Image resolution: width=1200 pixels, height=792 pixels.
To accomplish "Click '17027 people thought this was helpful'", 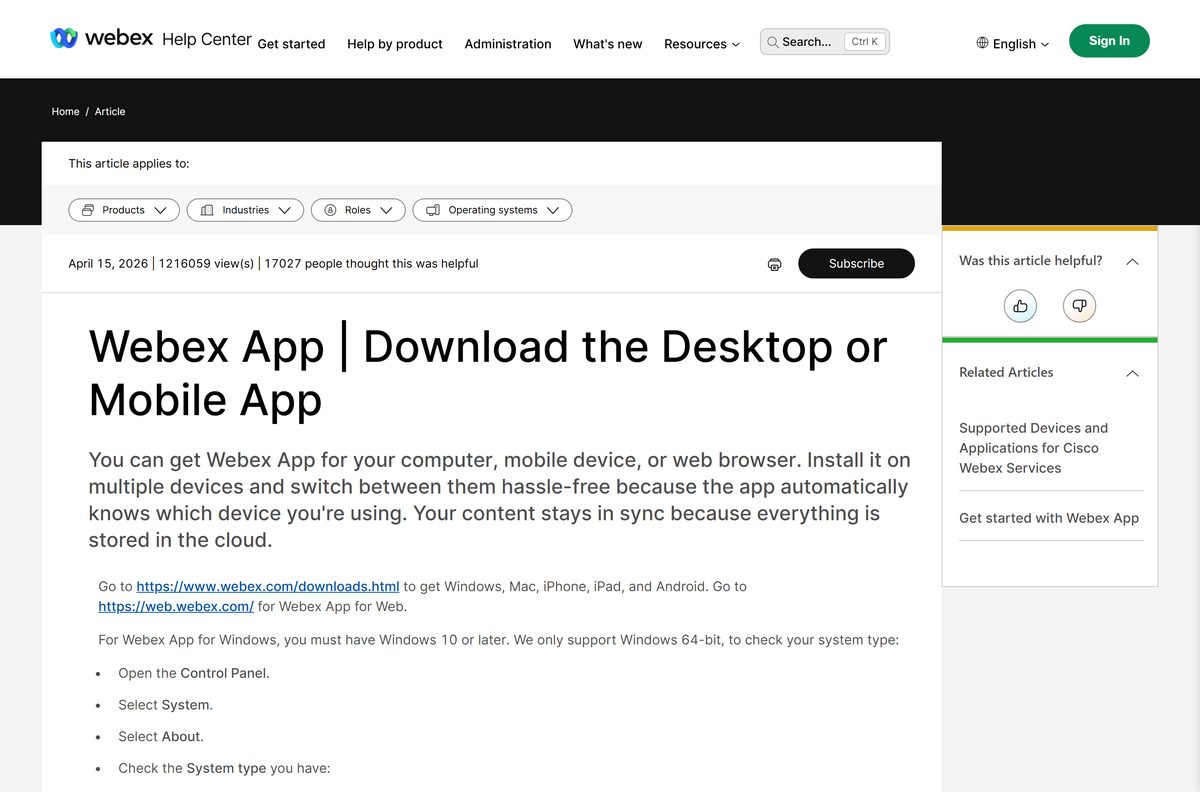I will click(x=371, y=264).
